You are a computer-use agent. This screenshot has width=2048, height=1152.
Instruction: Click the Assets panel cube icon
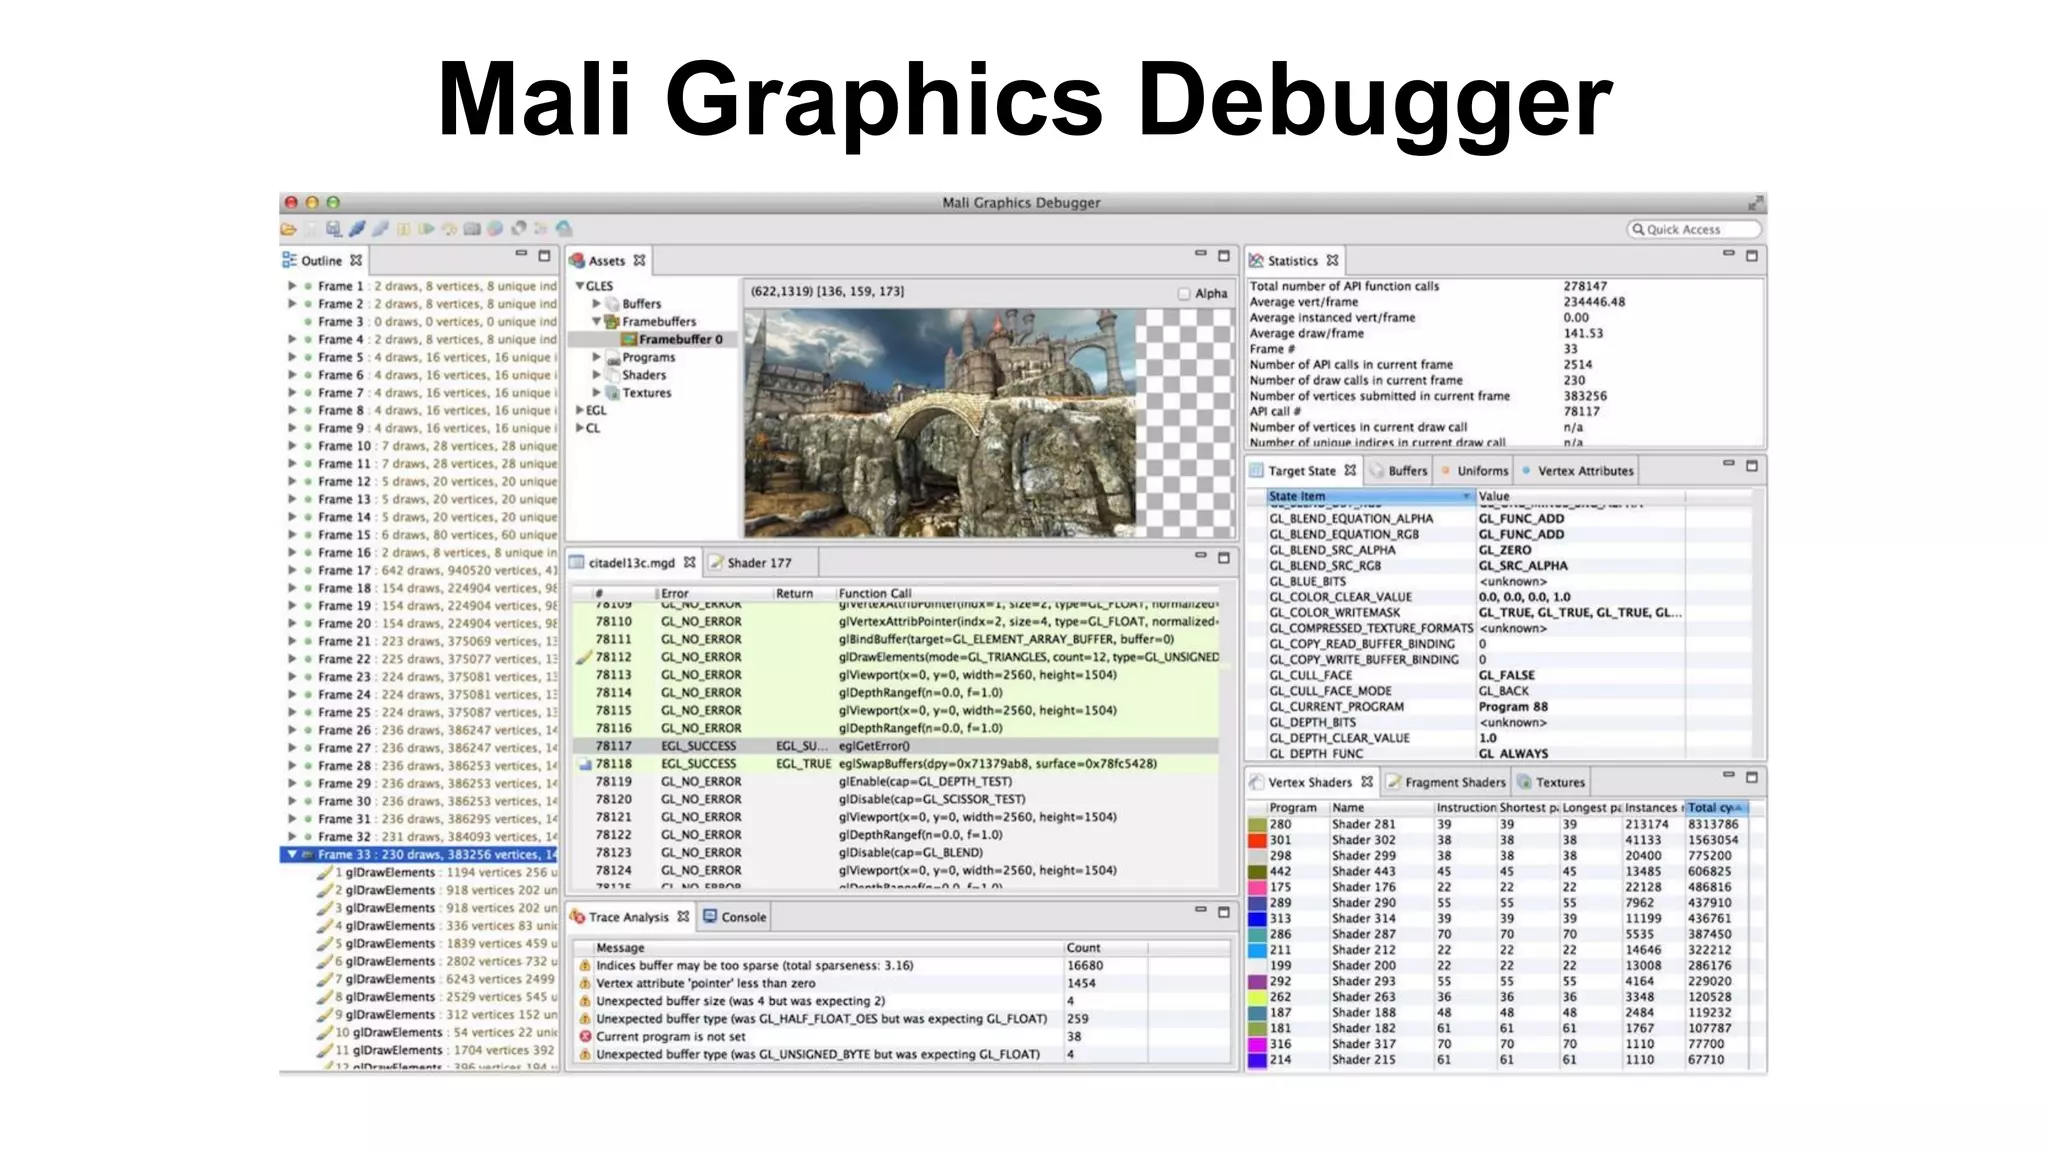click(577, 261)
